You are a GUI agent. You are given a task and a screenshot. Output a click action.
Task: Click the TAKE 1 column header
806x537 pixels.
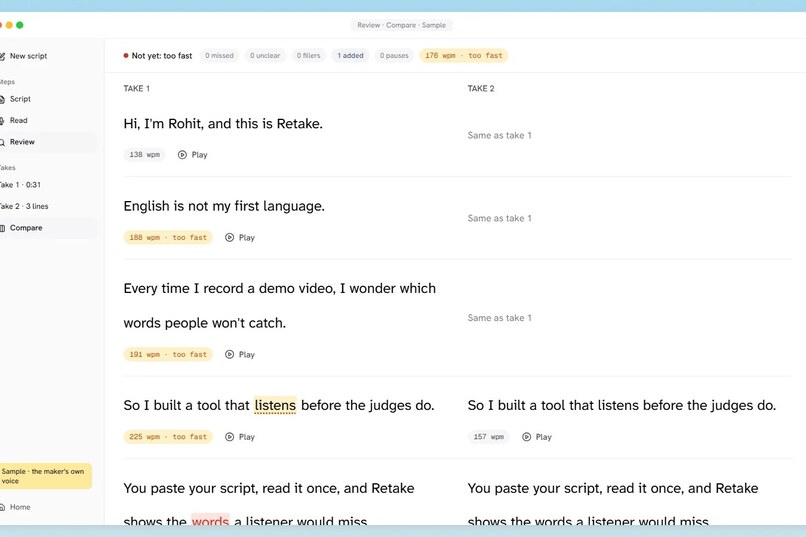[137, 88]
